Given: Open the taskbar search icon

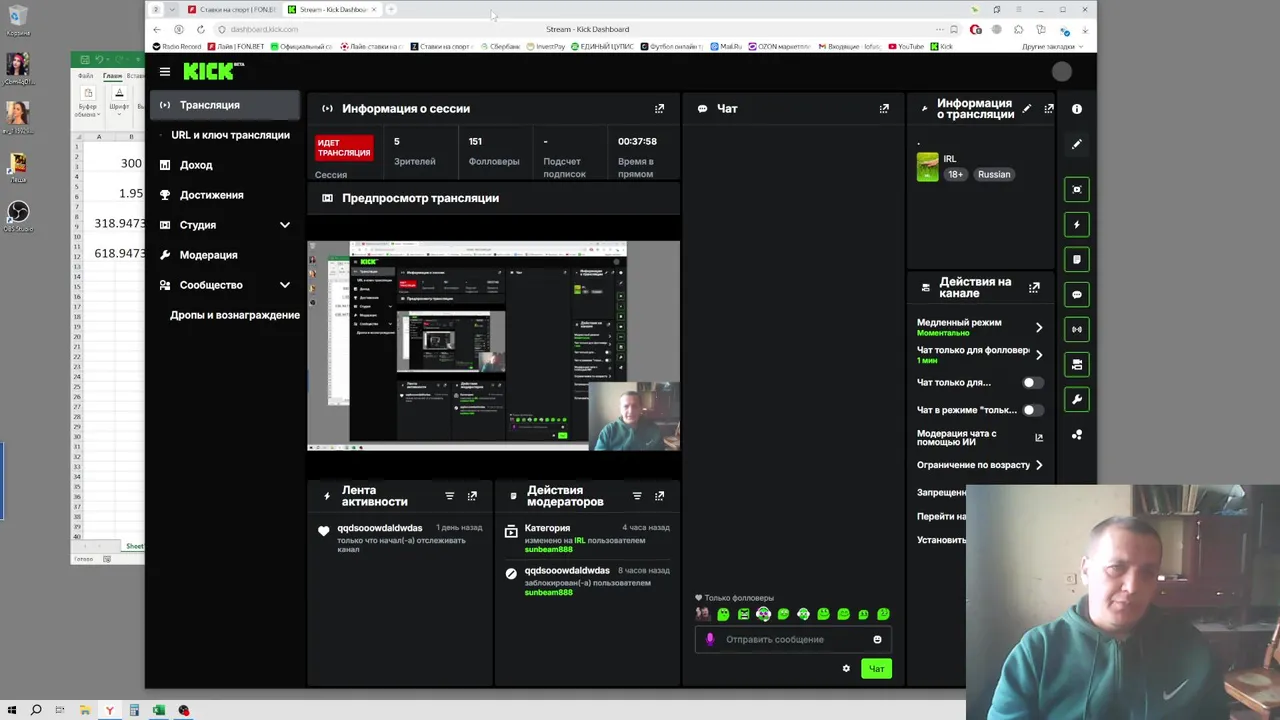Looking at the screenshot, I should click(36, 710).
